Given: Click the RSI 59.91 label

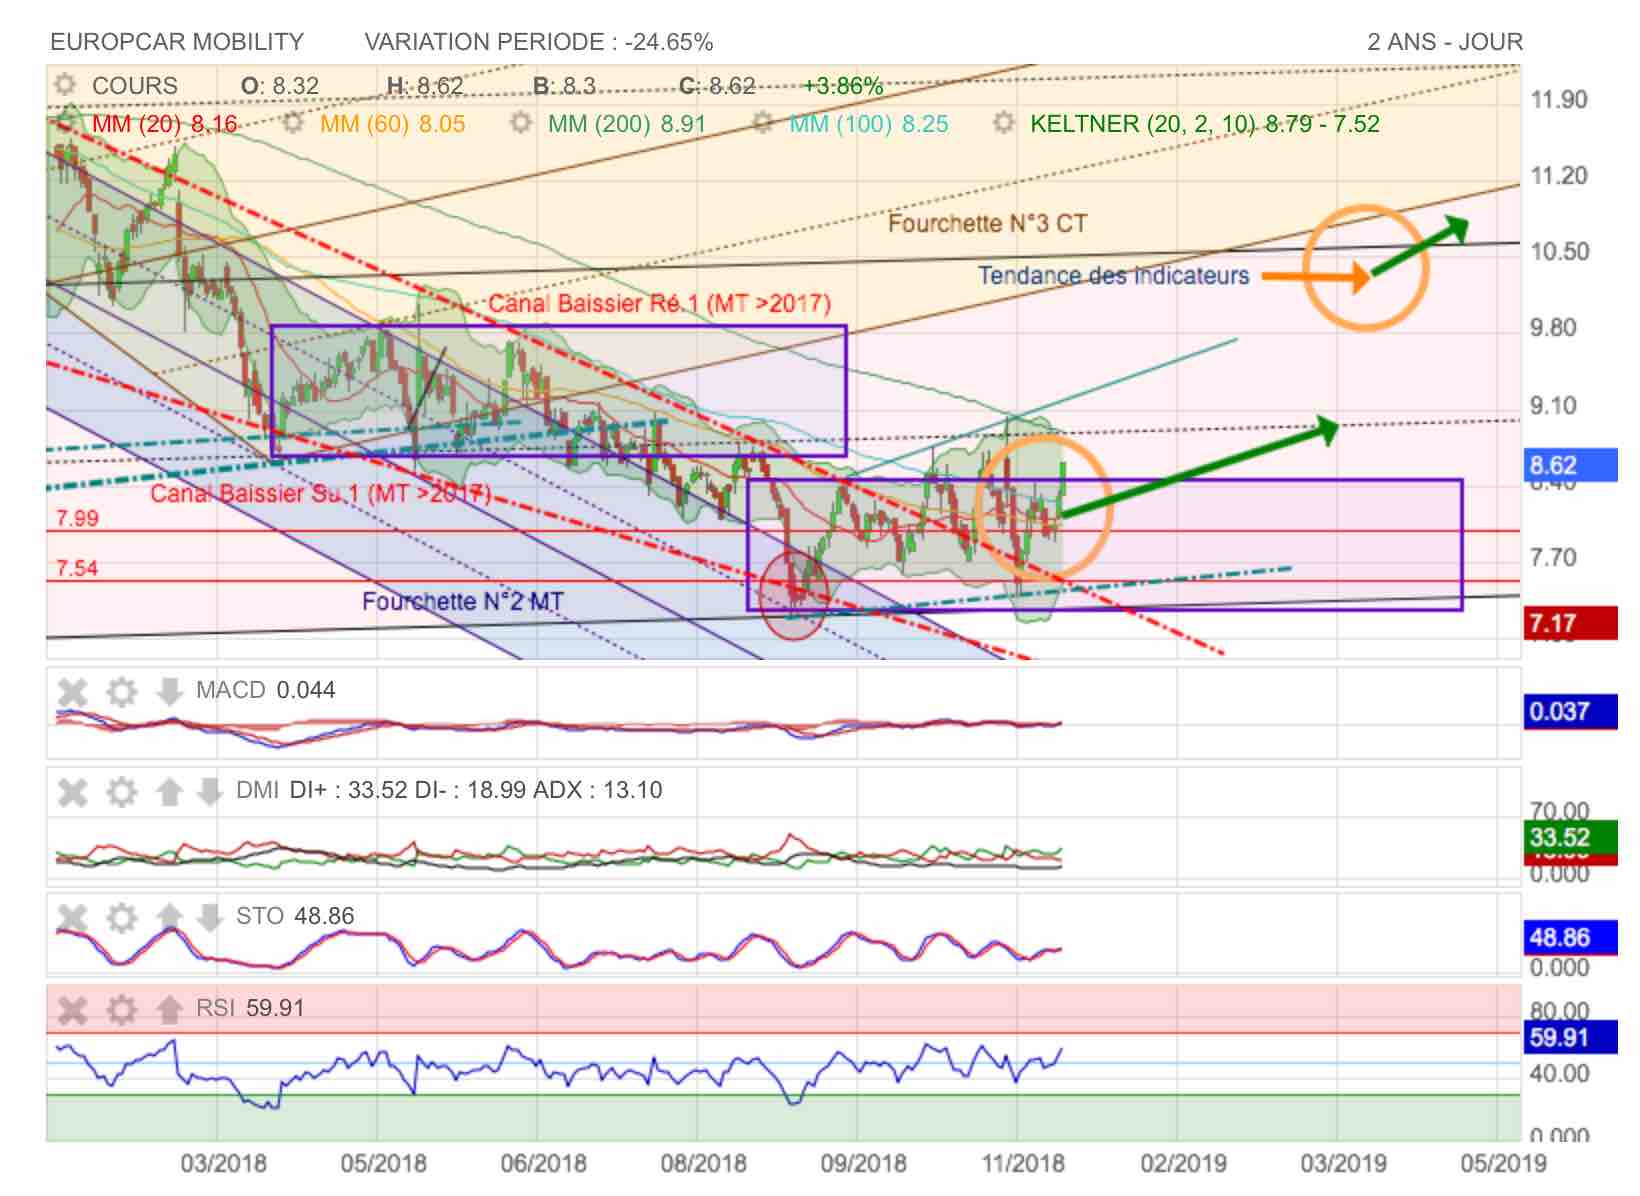Looking at the screenshot, I should tap(250, 1008).
